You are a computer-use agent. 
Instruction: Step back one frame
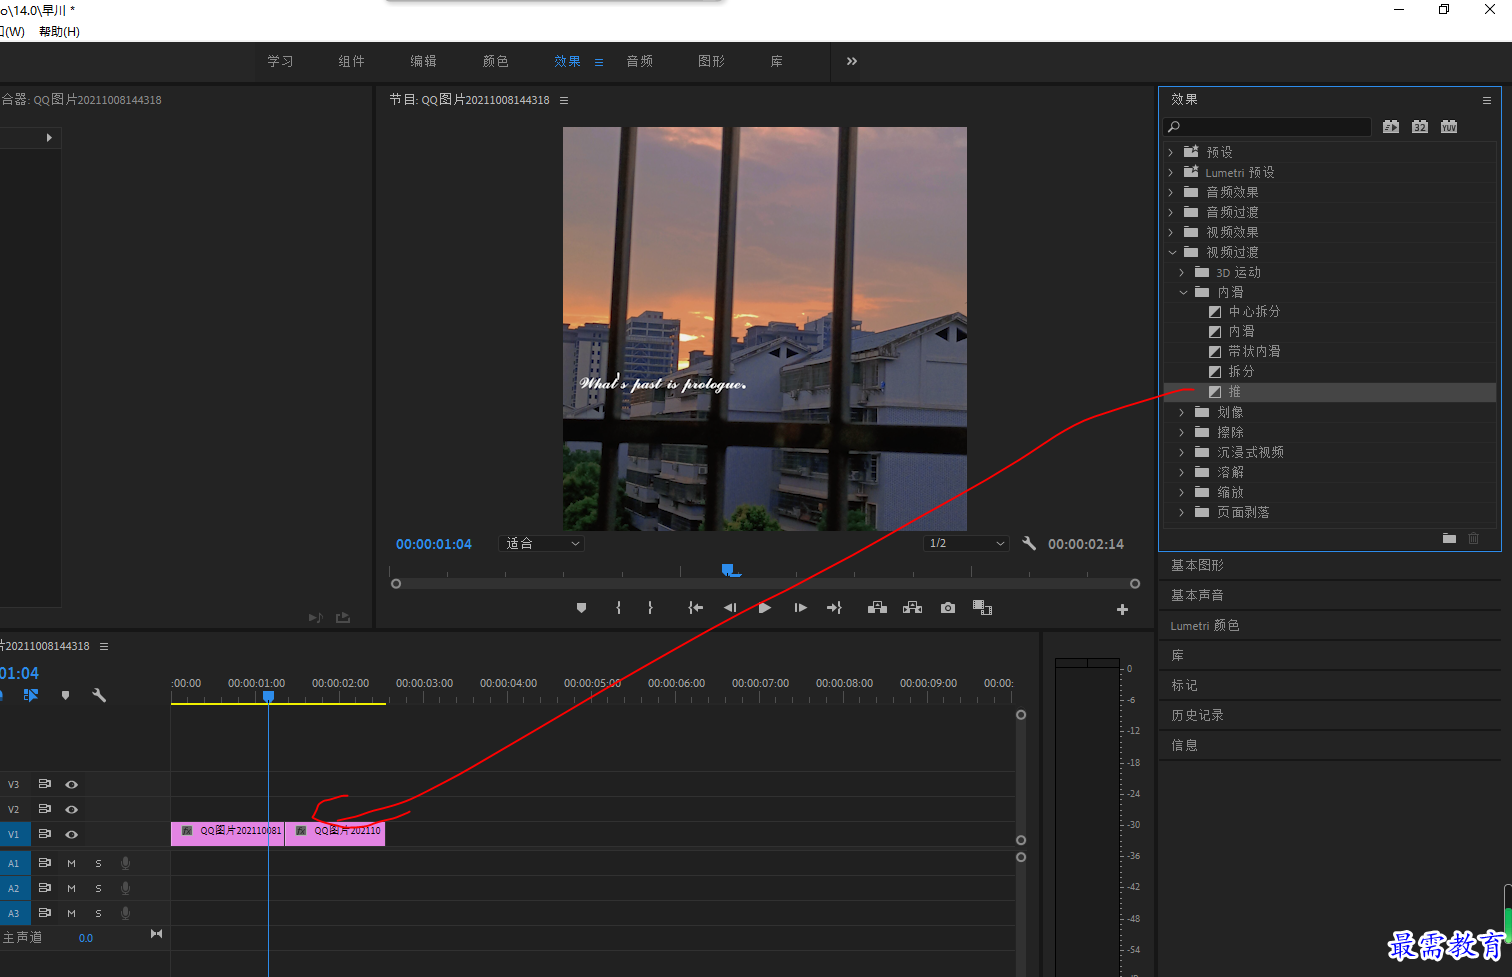[x=730, y=608]
